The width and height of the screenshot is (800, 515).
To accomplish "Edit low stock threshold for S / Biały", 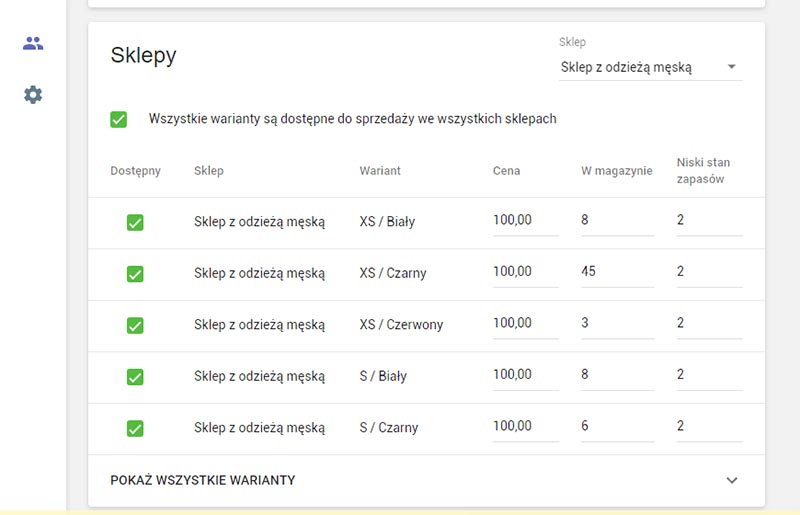I will click(709, 376).
